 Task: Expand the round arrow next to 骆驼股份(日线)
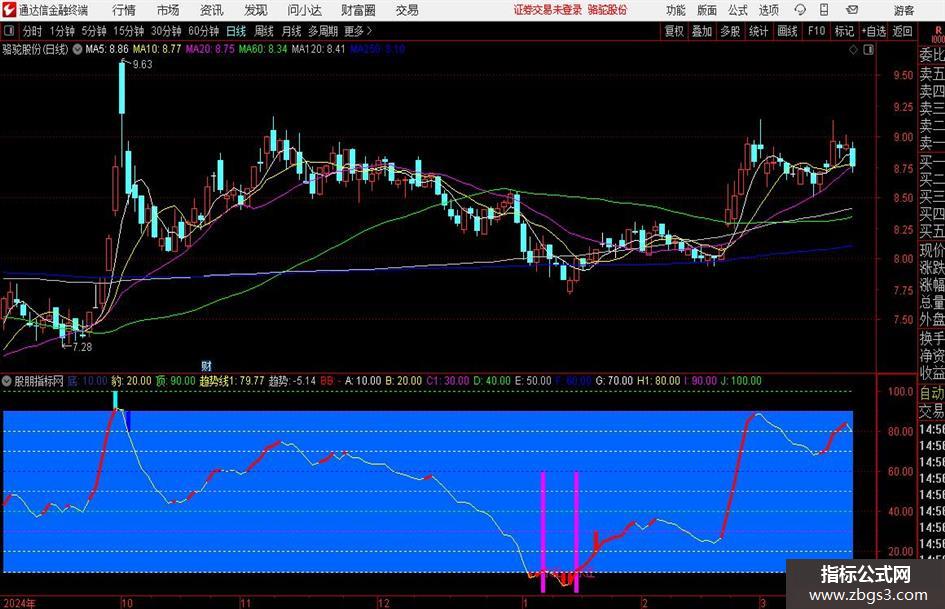coord(77,49)
